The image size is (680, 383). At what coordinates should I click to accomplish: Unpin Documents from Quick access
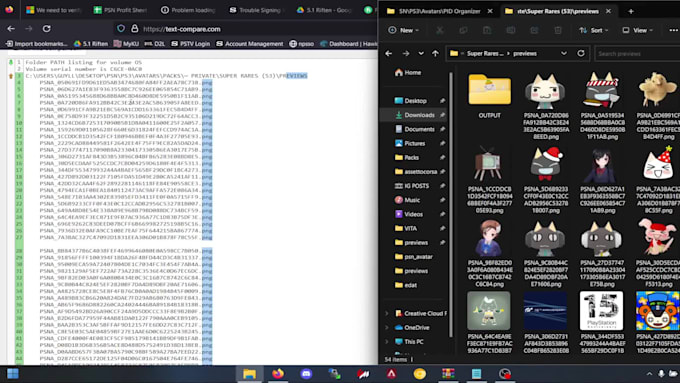[442, 129]
